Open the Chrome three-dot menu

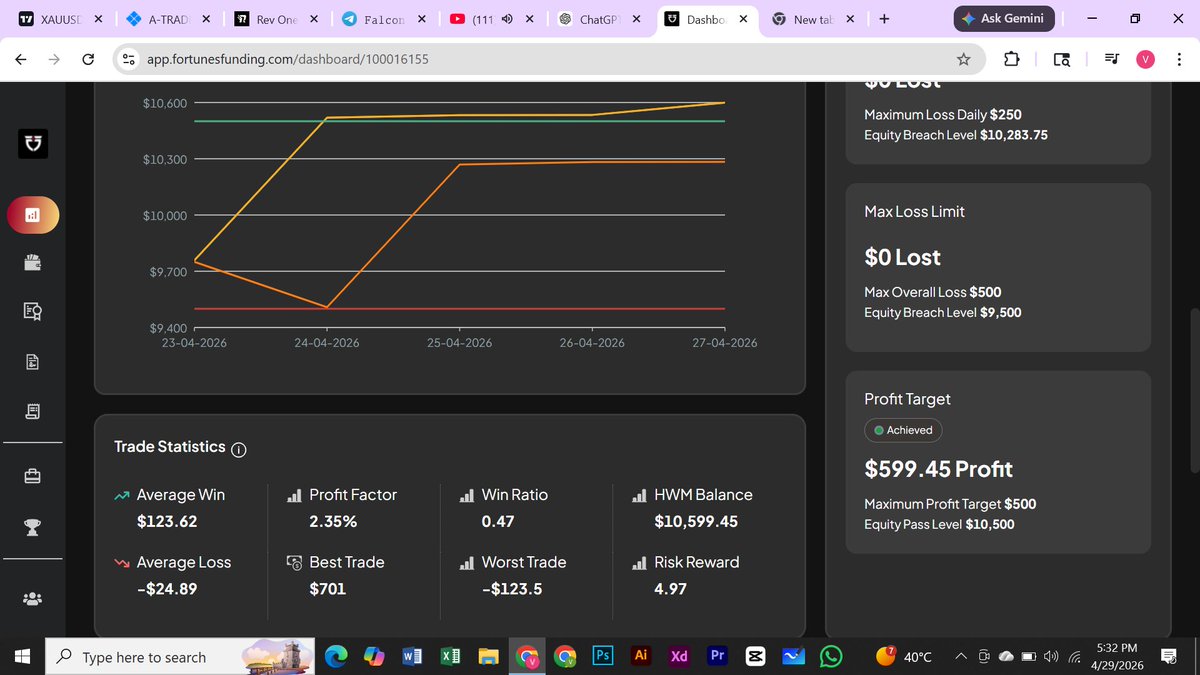[x=1179, y=59]
